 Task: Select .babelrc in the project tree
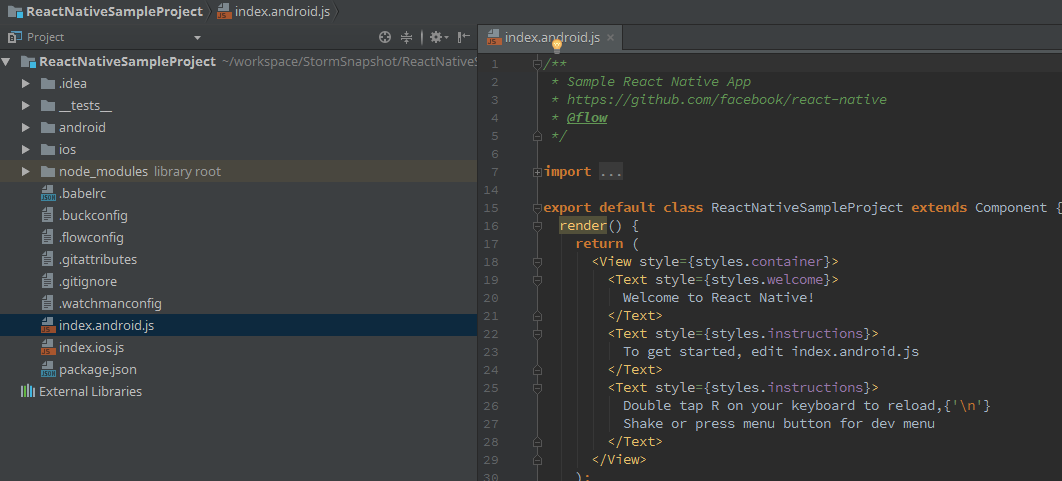point(83,194)
